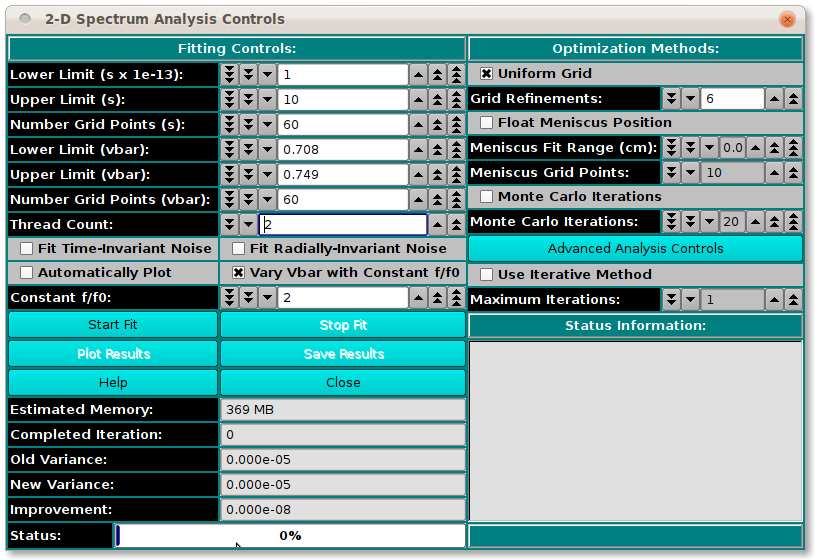Enable Use Iterative Method
This screenshot has width=815, height=560.
click(x=486, y=275)
